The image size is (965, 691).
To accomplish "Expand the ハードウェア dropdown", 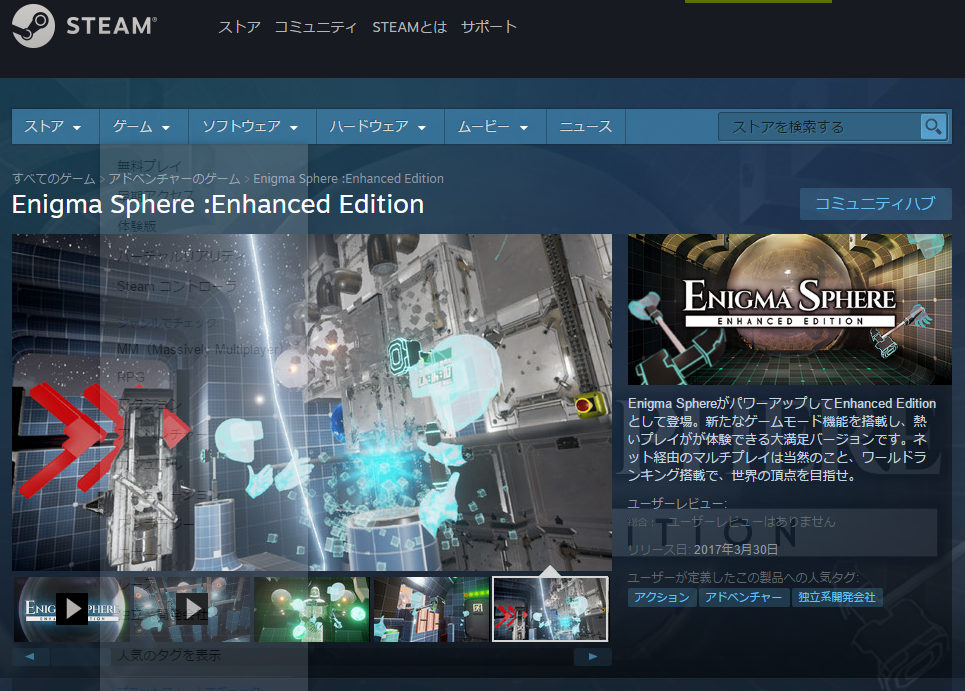I will pos(380,127).
